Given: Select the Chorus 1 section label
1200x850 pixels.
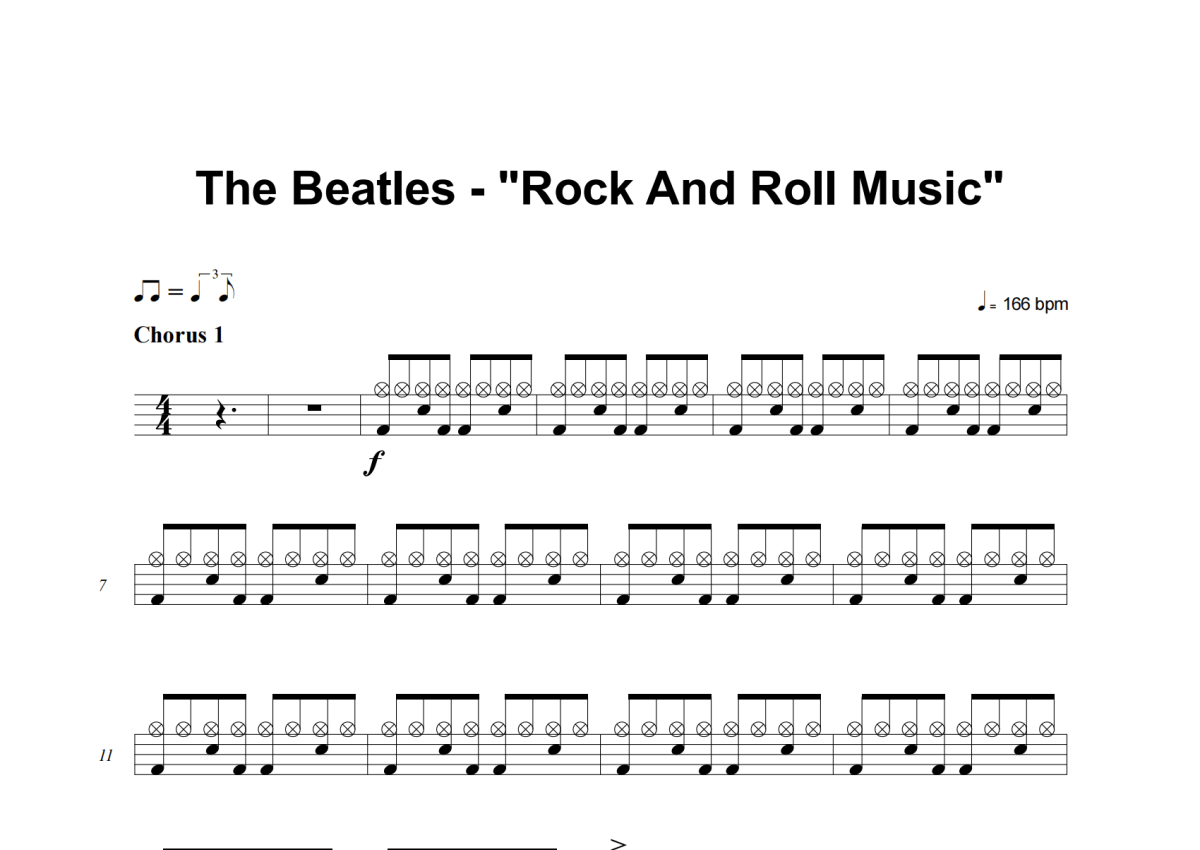Looking at the screenshot, I should 179,335.
